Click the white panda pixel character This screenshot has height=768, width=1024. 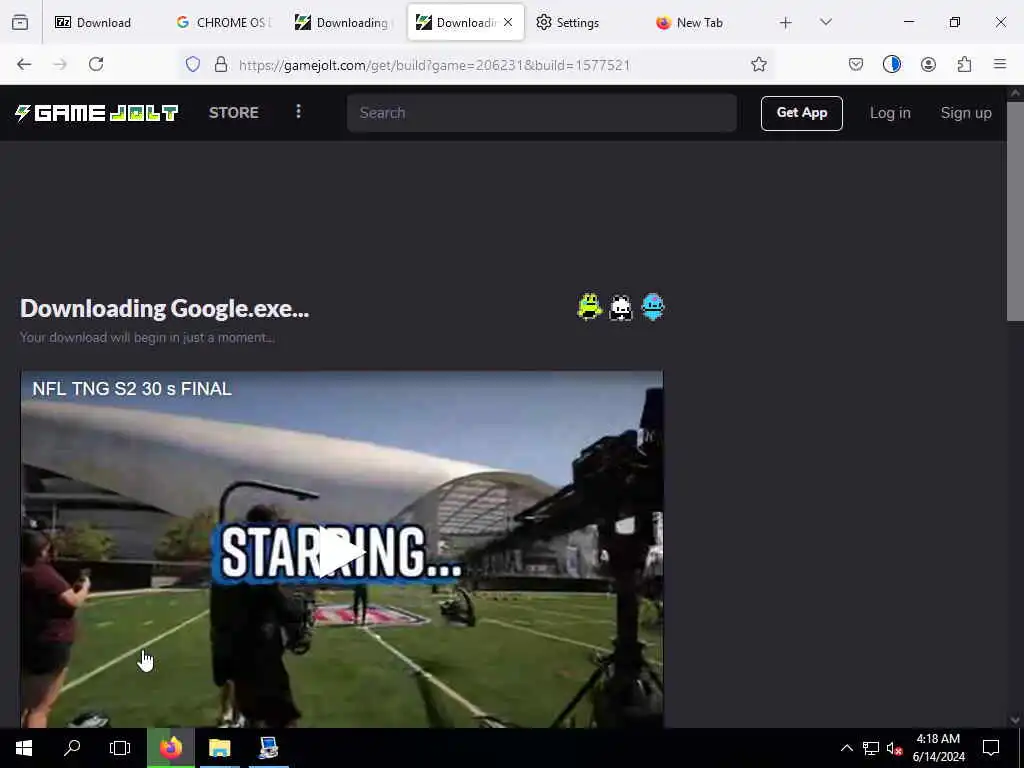tap(620, 307)
